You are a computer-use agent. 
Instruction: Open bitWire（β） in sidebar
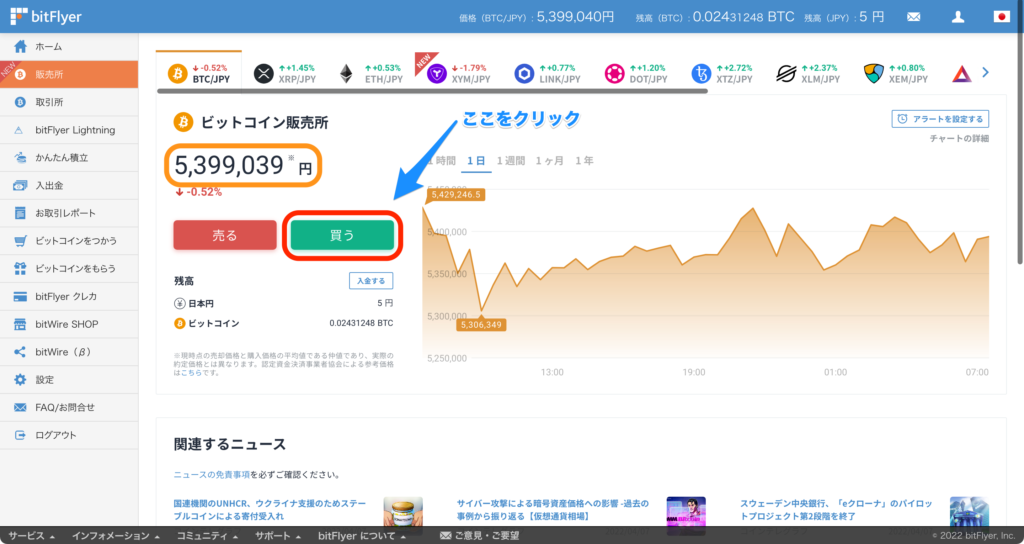[69, 352]
